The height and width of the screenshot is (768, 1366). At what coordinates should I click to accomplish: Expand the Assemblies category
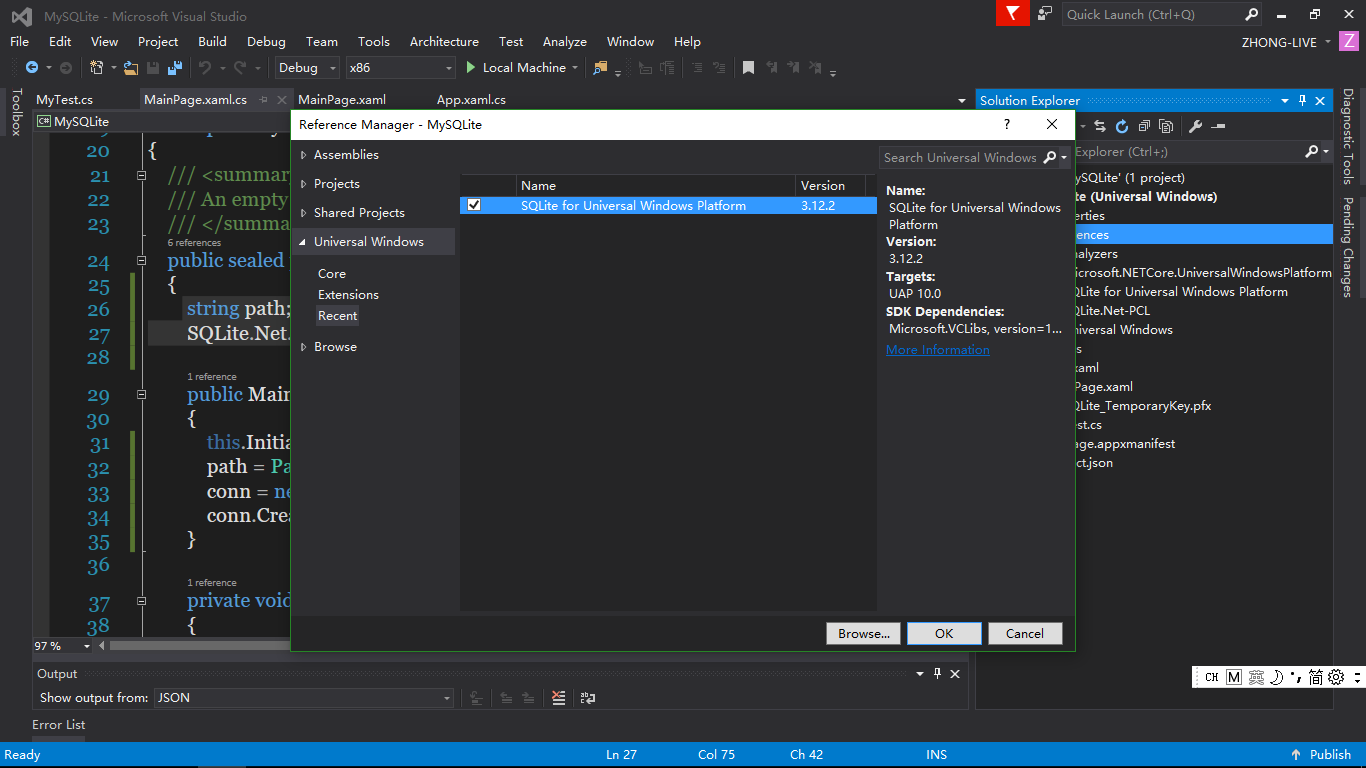point(304,155)
